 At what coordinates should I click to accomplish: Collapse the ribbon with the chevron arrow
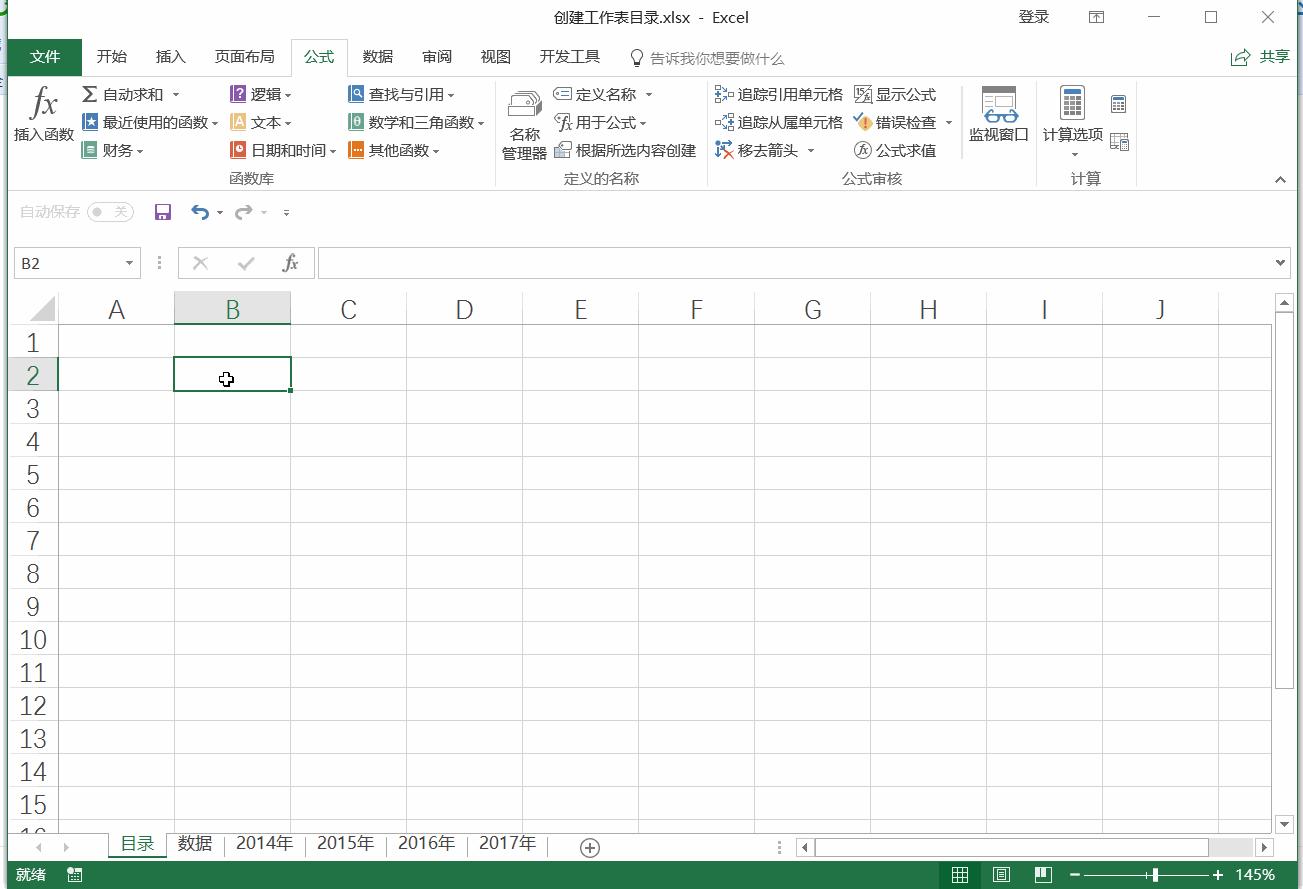1280,180
